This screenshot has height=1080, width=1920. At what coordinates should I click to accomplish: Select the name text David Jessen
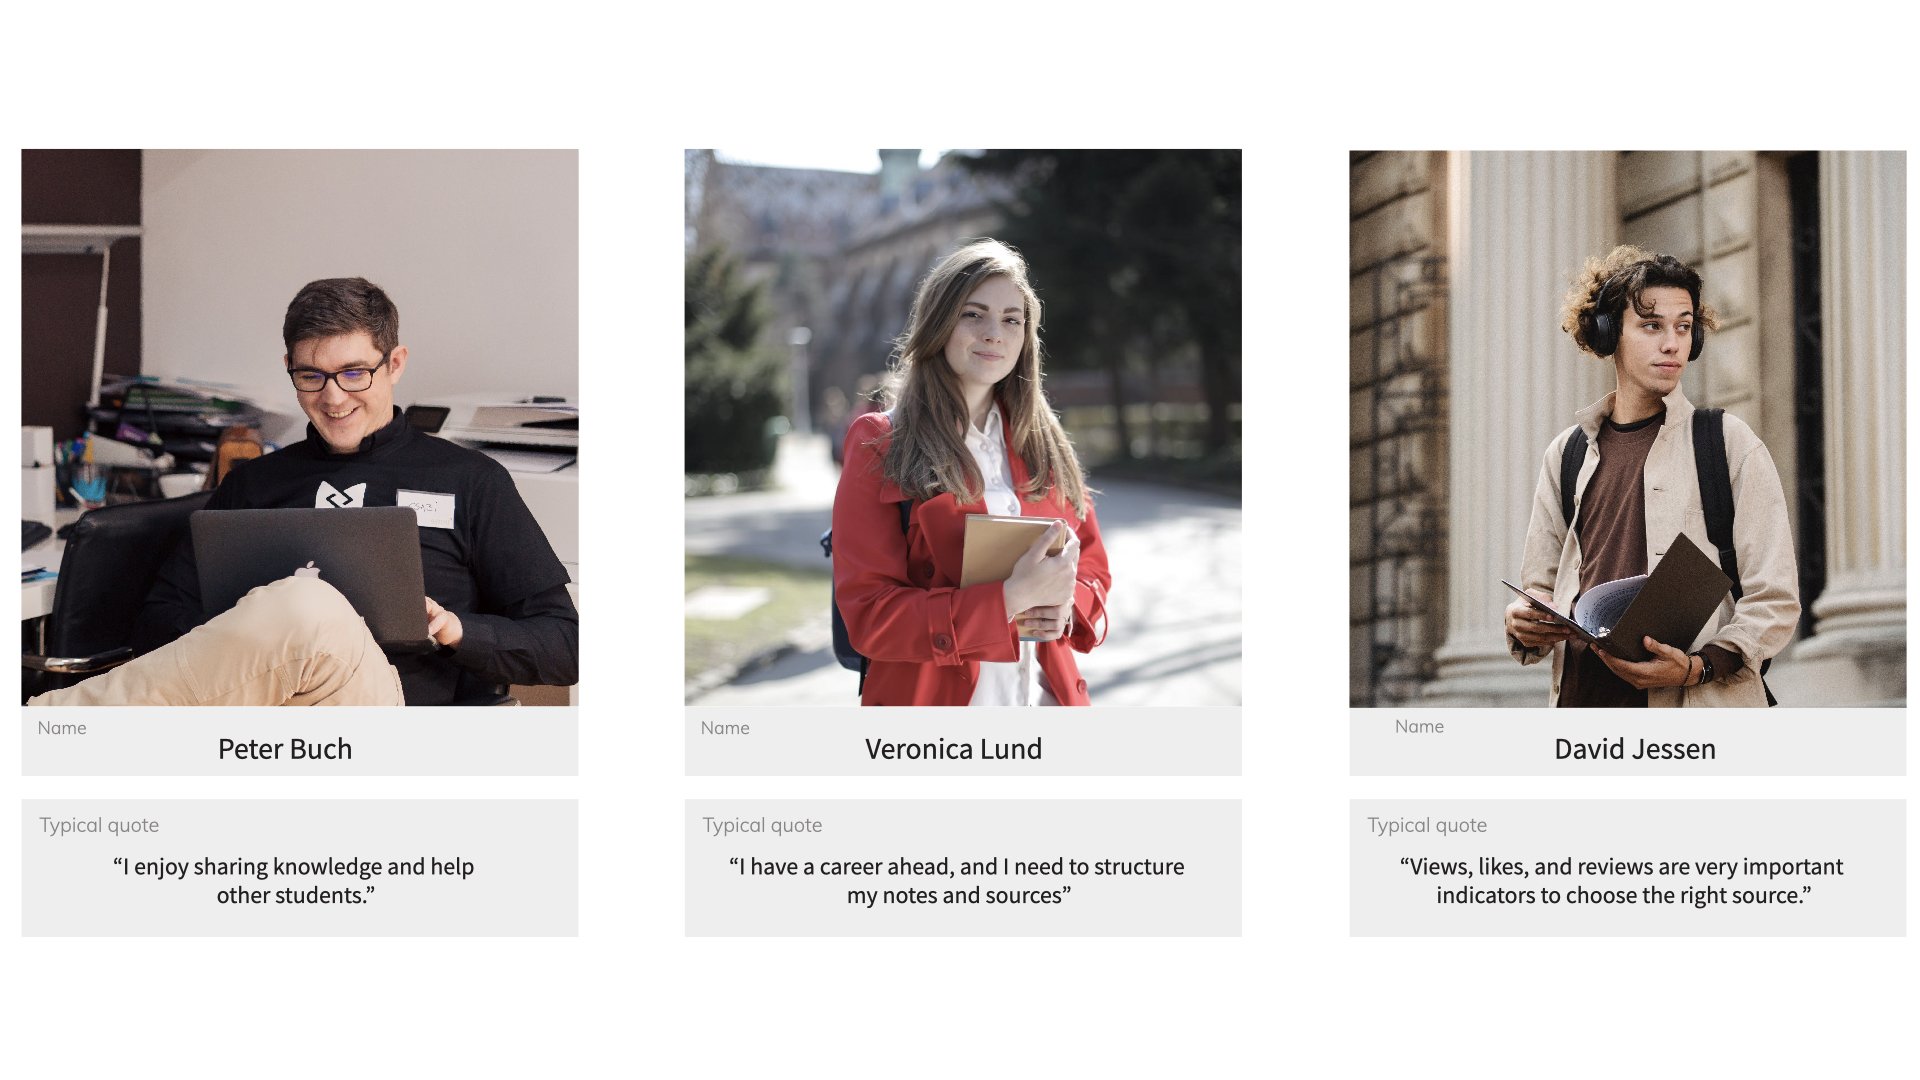[x=1634, y=749]
